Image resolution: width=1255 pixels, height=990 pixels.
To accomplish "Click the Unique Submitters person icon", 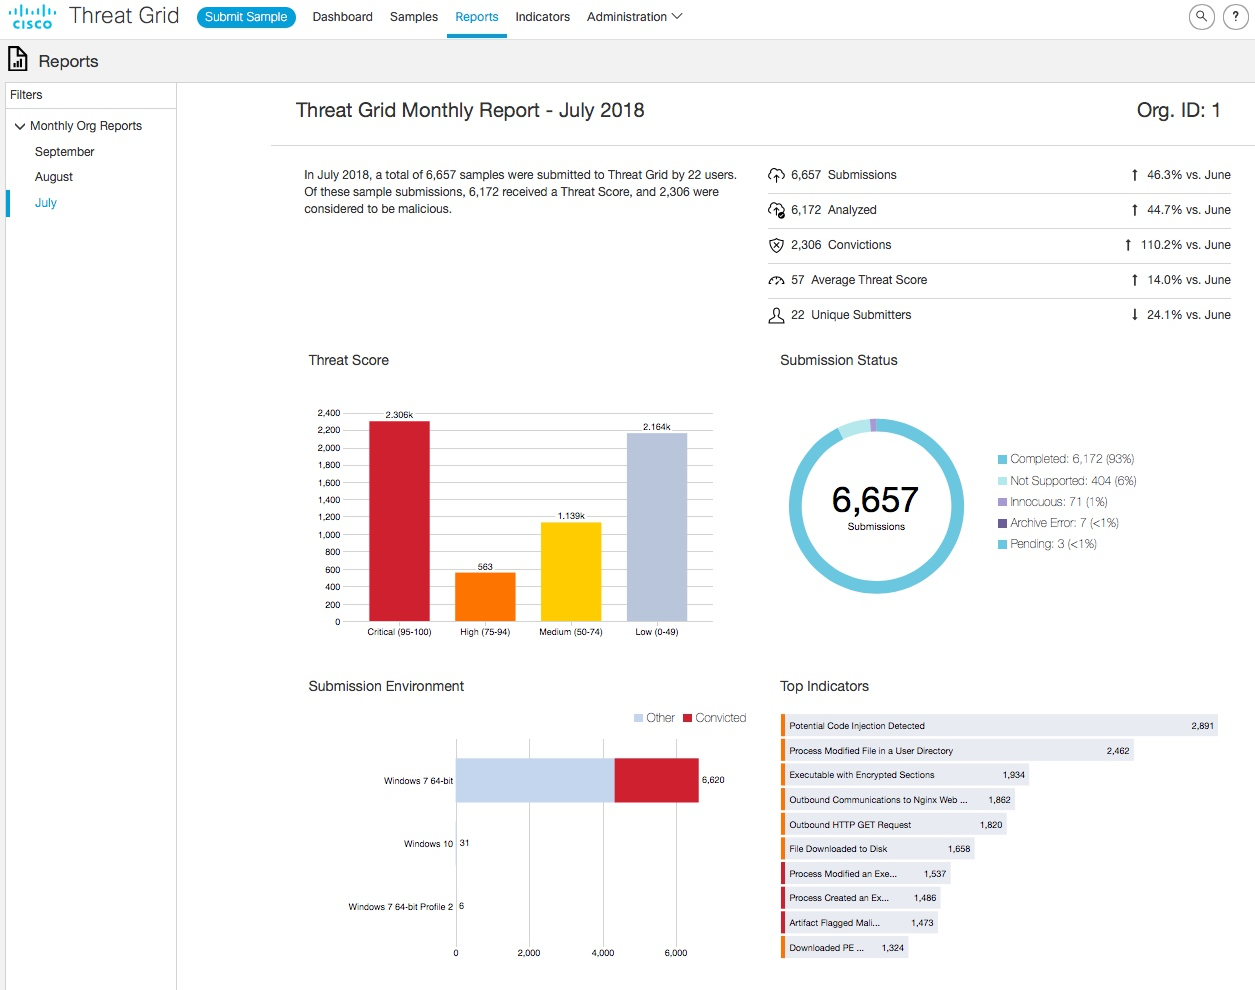I will 776,315.
